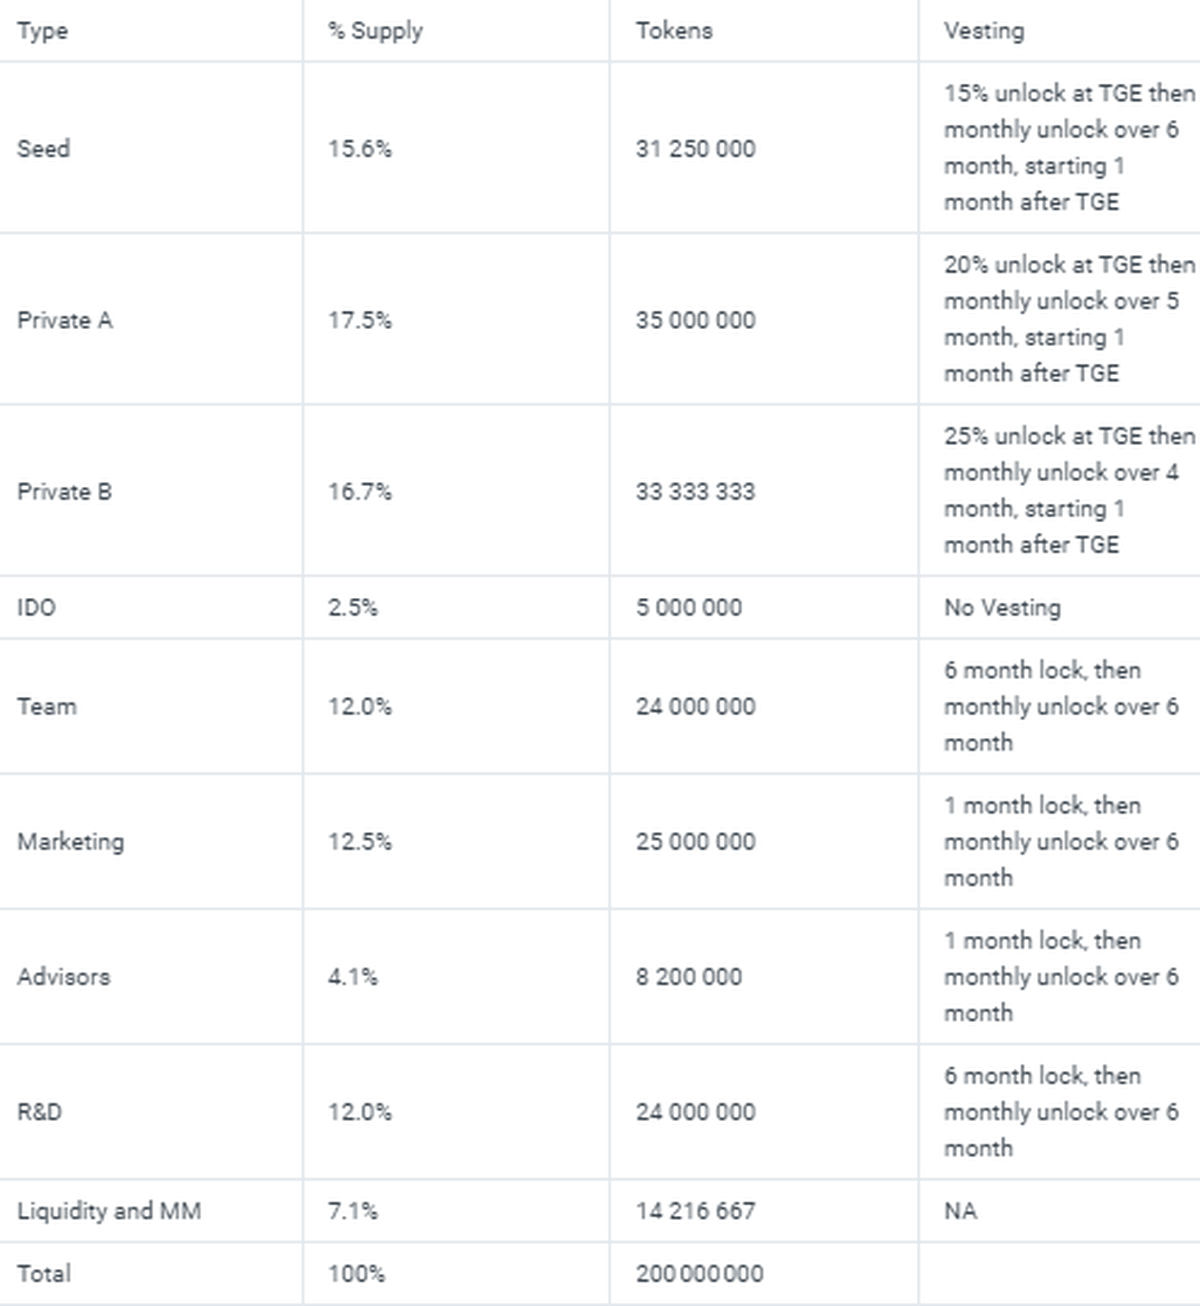Click the R&D row label

[x=40, y=1112]
